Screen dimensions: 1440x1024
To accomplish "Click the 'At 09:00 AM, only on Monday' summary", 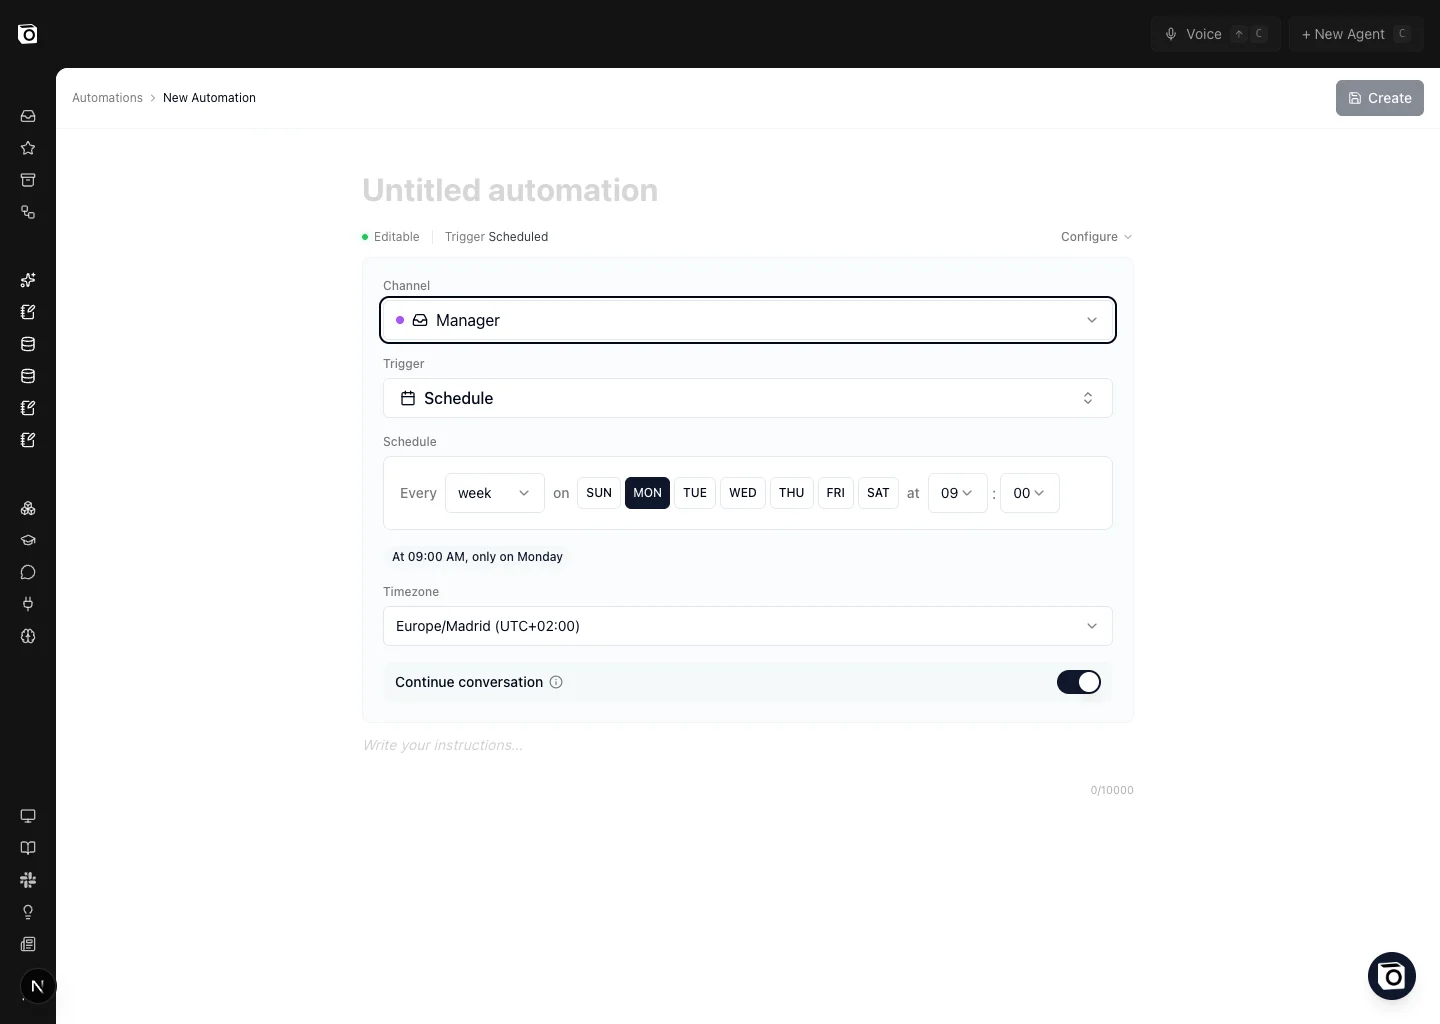I will (x=477, y=557).
